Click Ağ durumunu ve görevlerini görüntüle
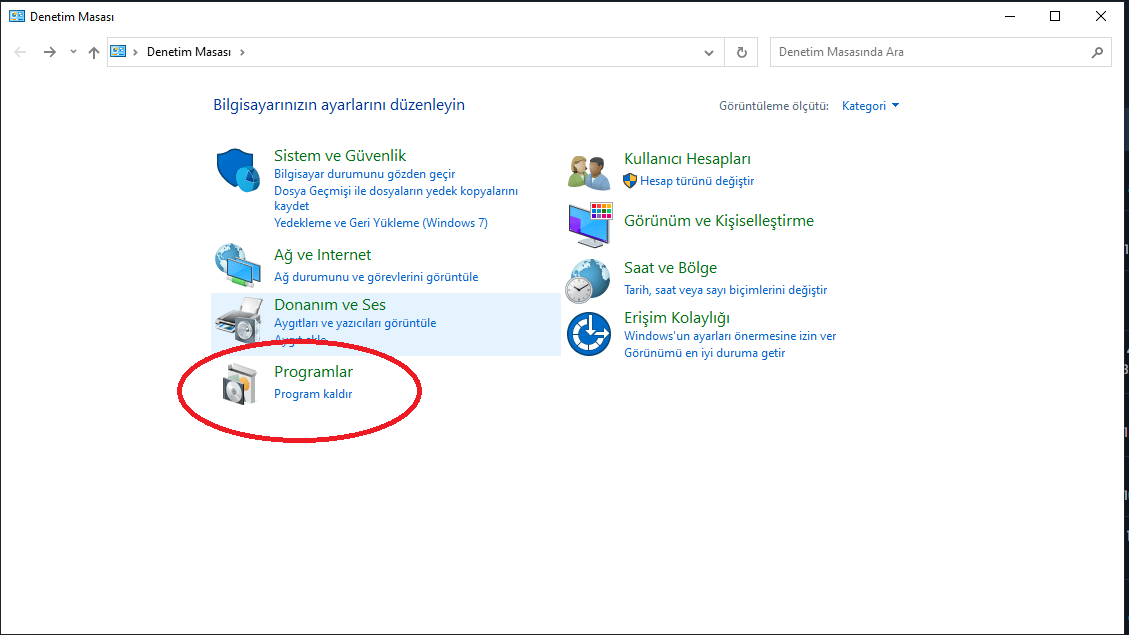 pyautogui.click(x=376, y=277)
